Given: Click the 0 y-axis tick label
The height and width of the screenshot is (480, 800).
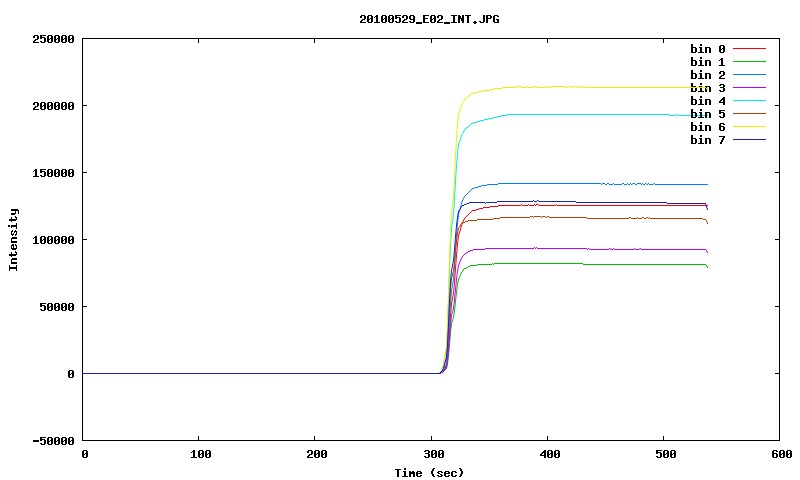Looking at the screenshot, I should click(x=71, y=374).
